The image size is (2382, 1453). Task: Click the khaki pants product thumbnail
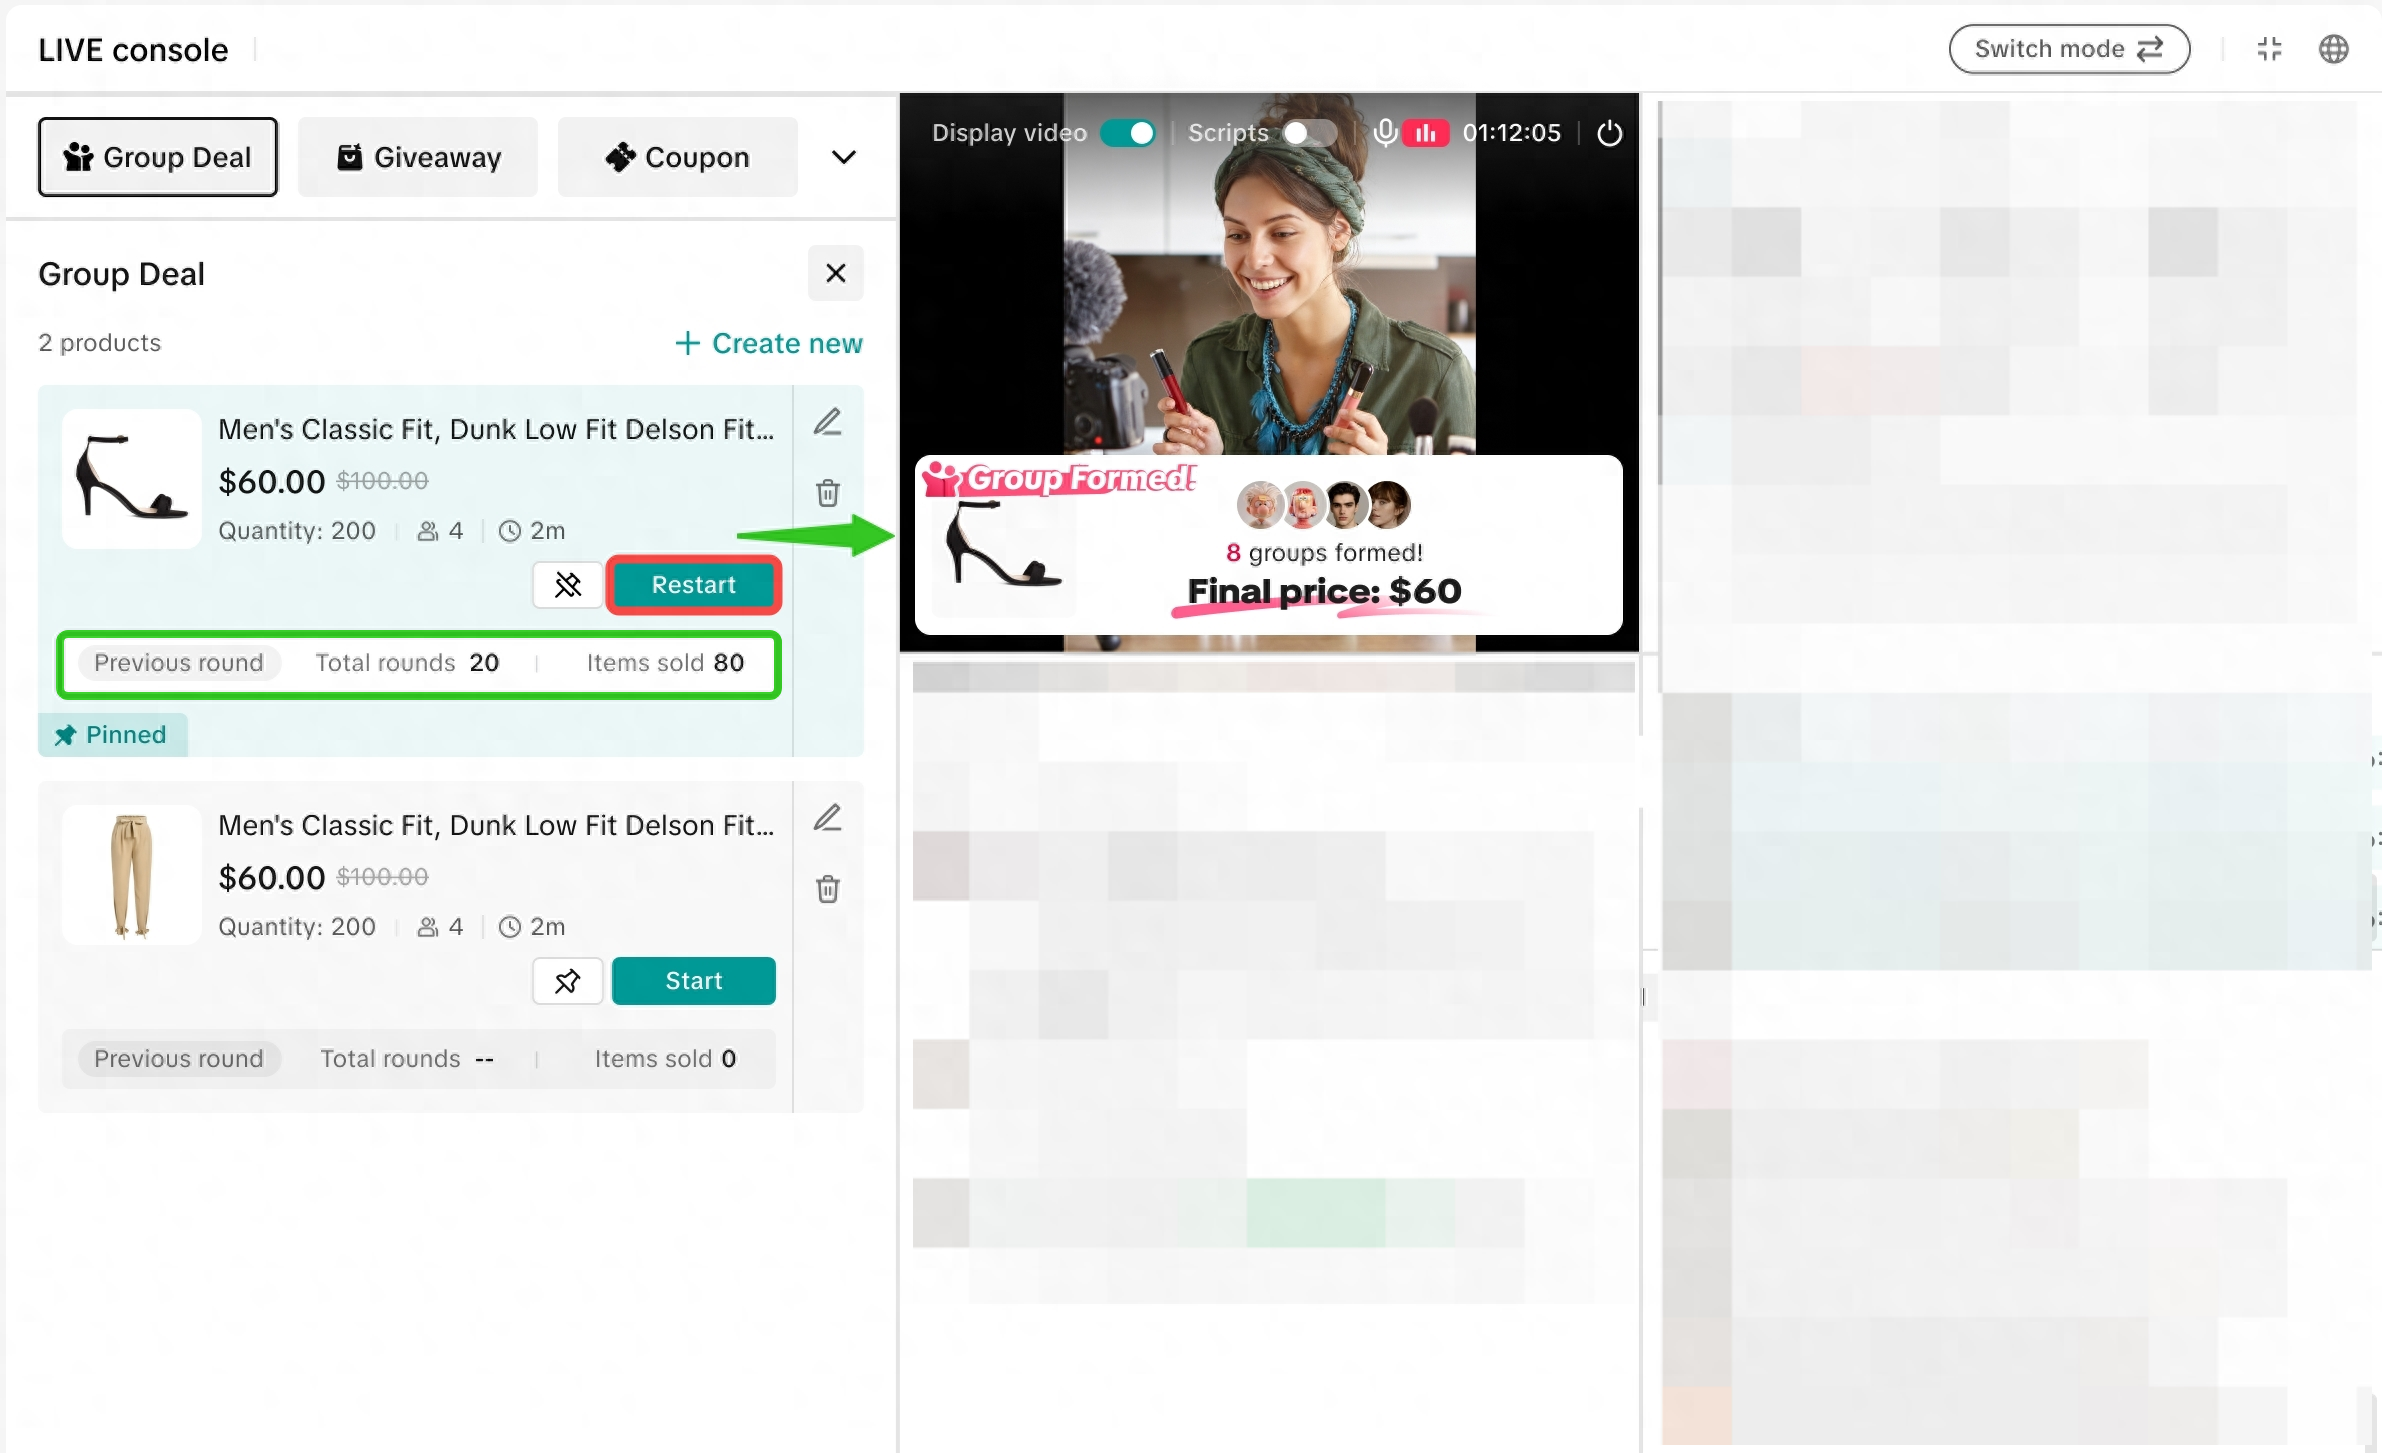[x=132, y=874]
